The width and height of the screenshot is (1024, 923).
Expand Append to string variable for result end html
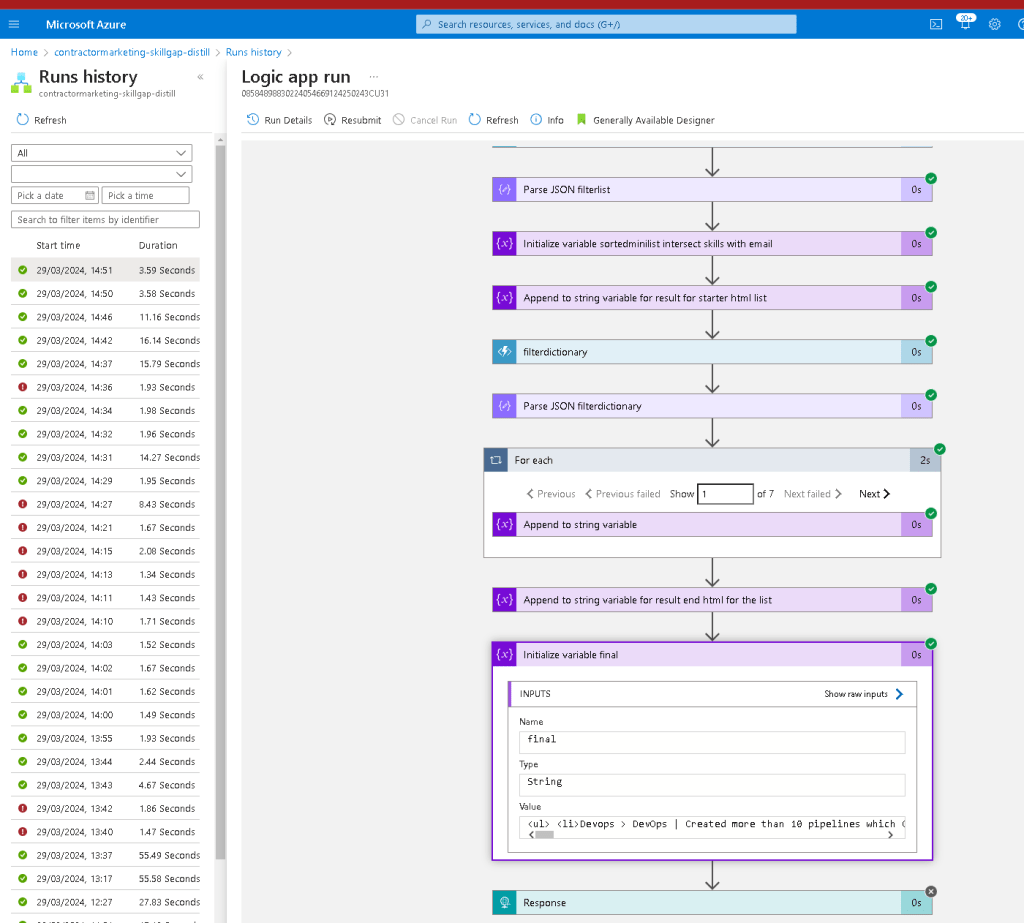click(712, 600)
